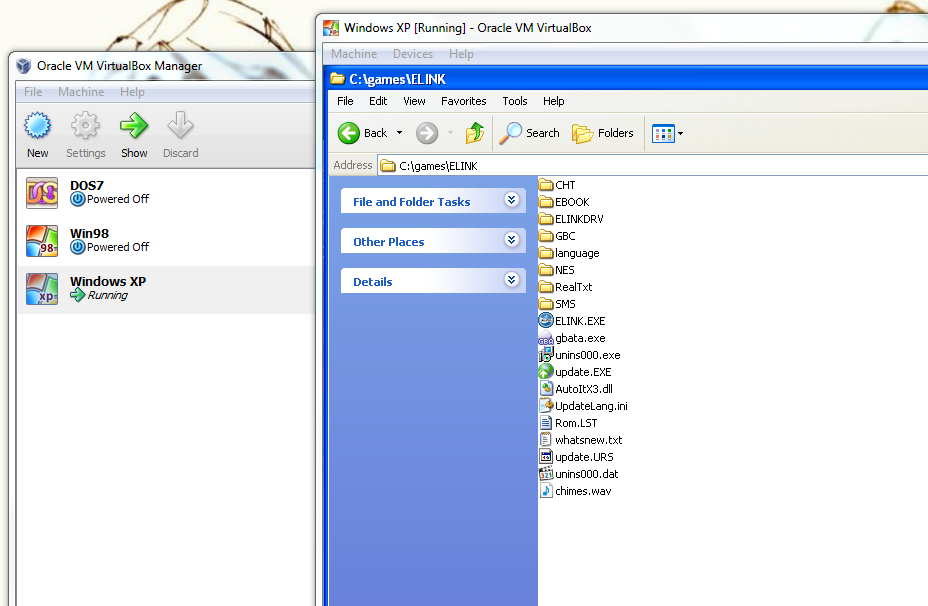Image resolution: width=928 pixels, height=606 pixels.
Task: Select the UpdateLang.ini file icon
Action: (x=546, y=406)
